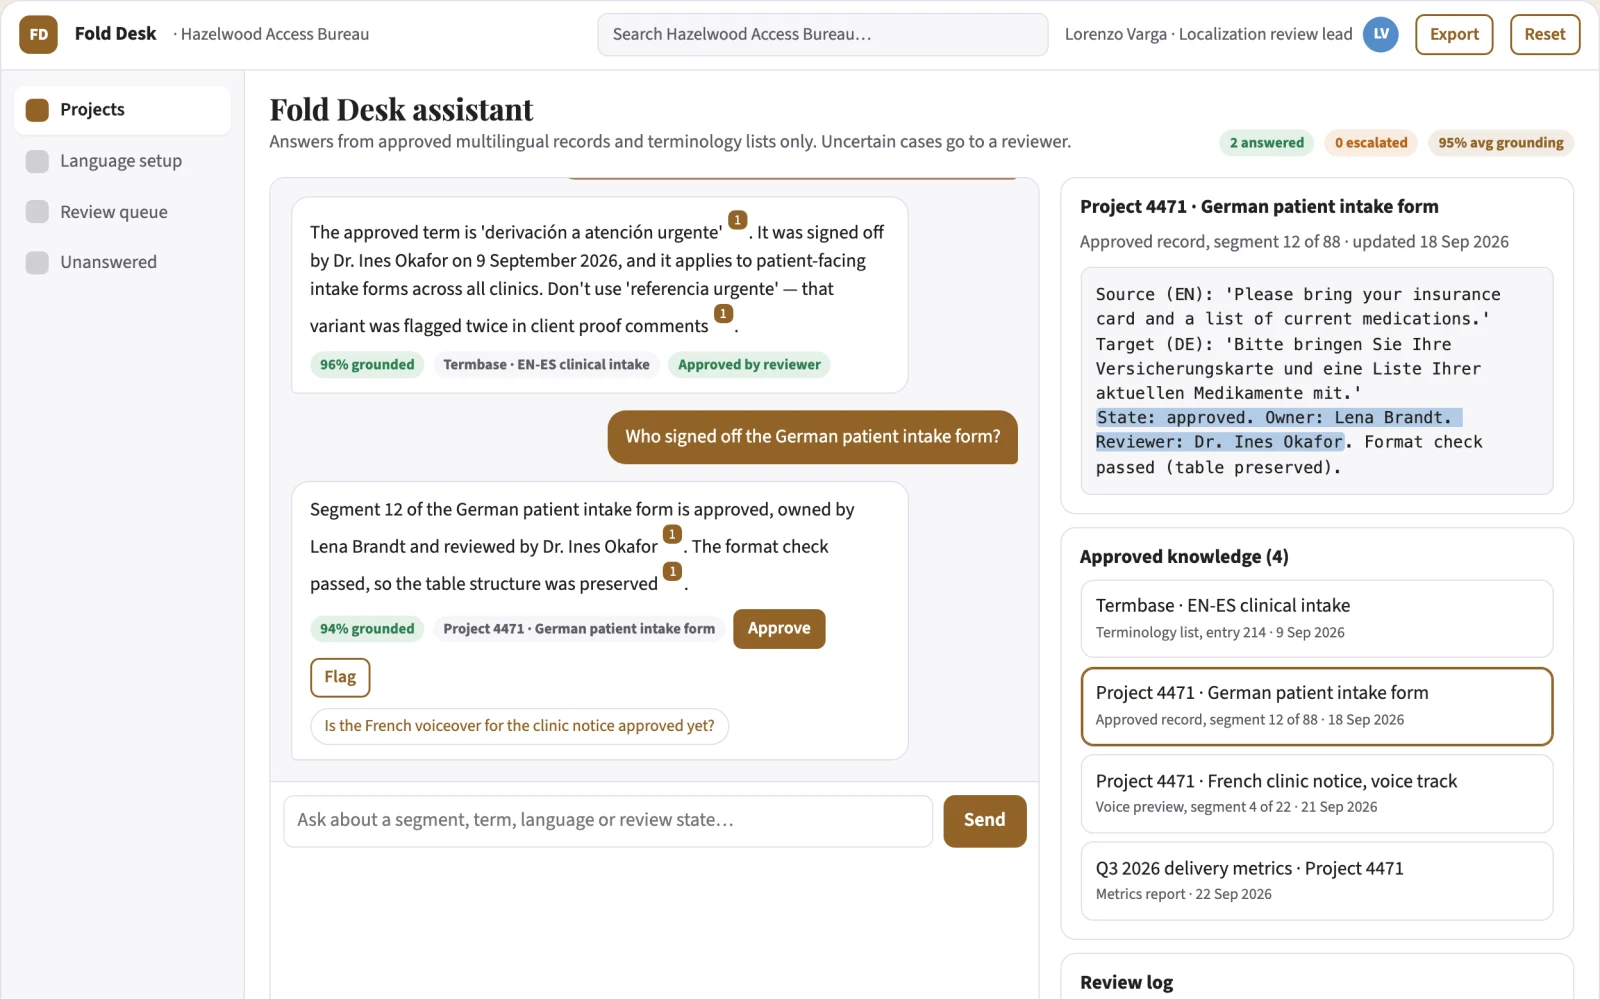This screenshot has height=999, width=1600.
Task: Click the 'Who signed off the German patient intake form?' message
Action: point(813,437)
